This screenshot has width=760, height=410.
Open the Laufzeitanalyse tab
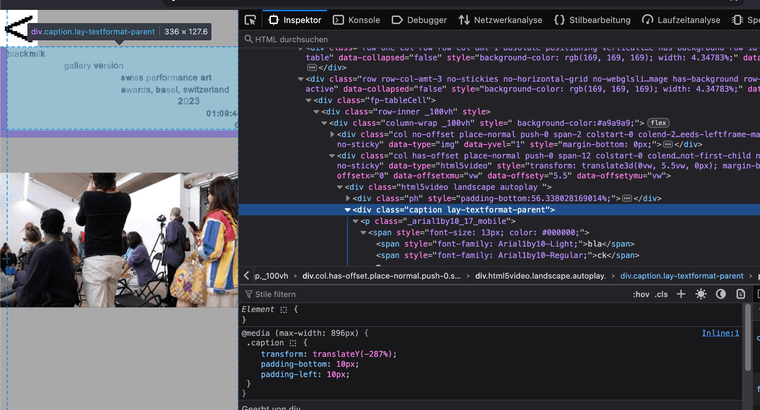pyautogui.click(x=681, y=20)
